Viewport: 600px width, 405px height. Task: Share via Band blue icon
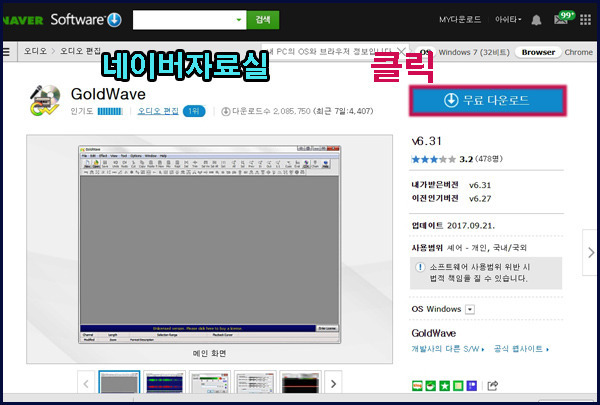tap(472, 385)
